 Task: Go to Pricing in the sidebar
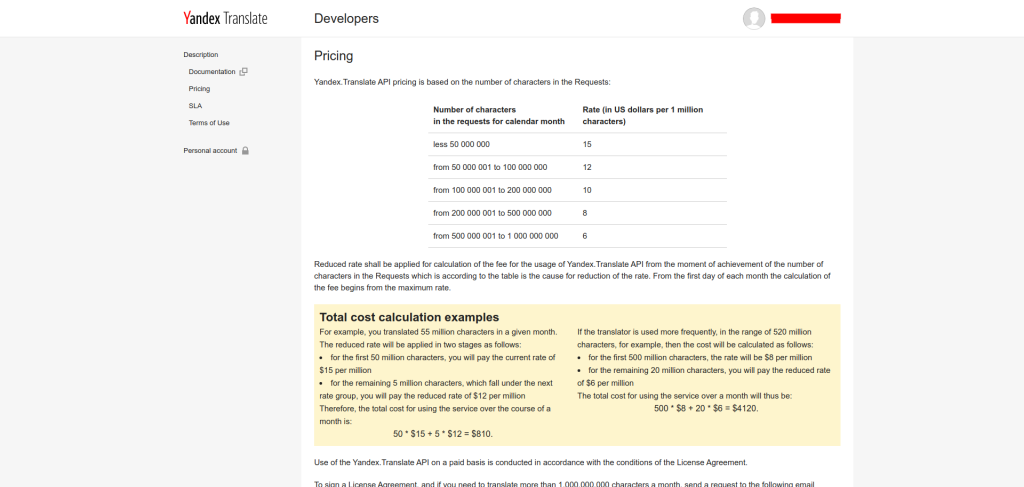(199, 89)
